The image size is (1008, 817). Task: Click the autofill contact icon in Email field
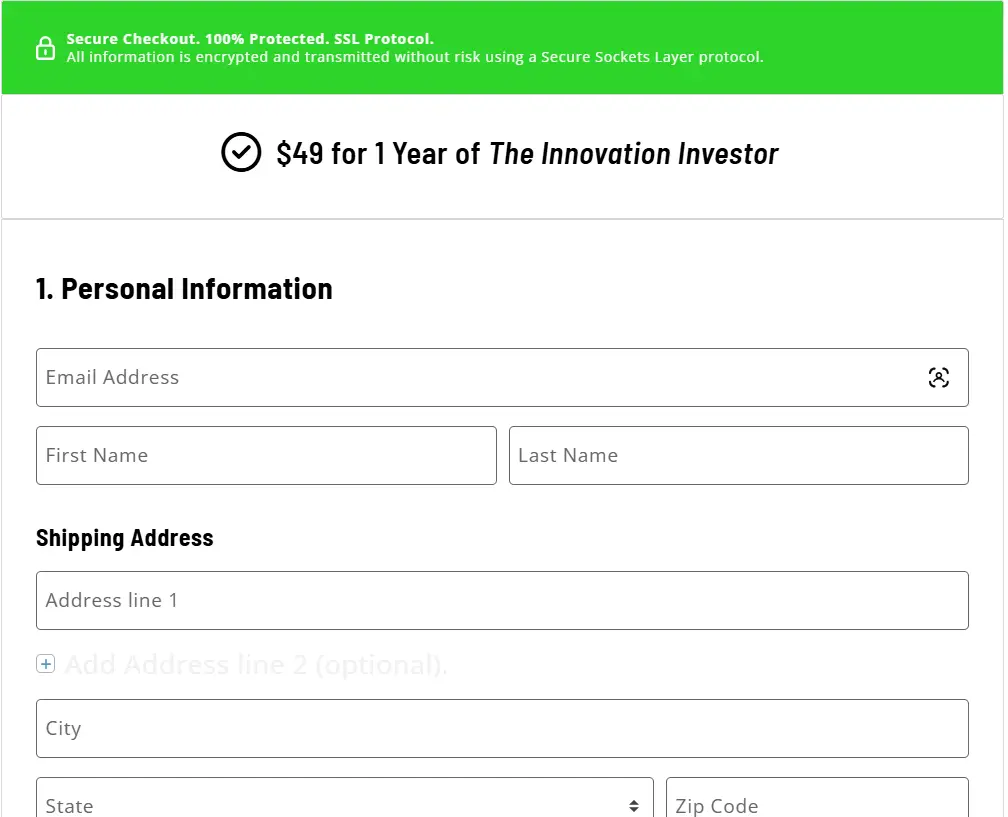(x=938, y=378)
